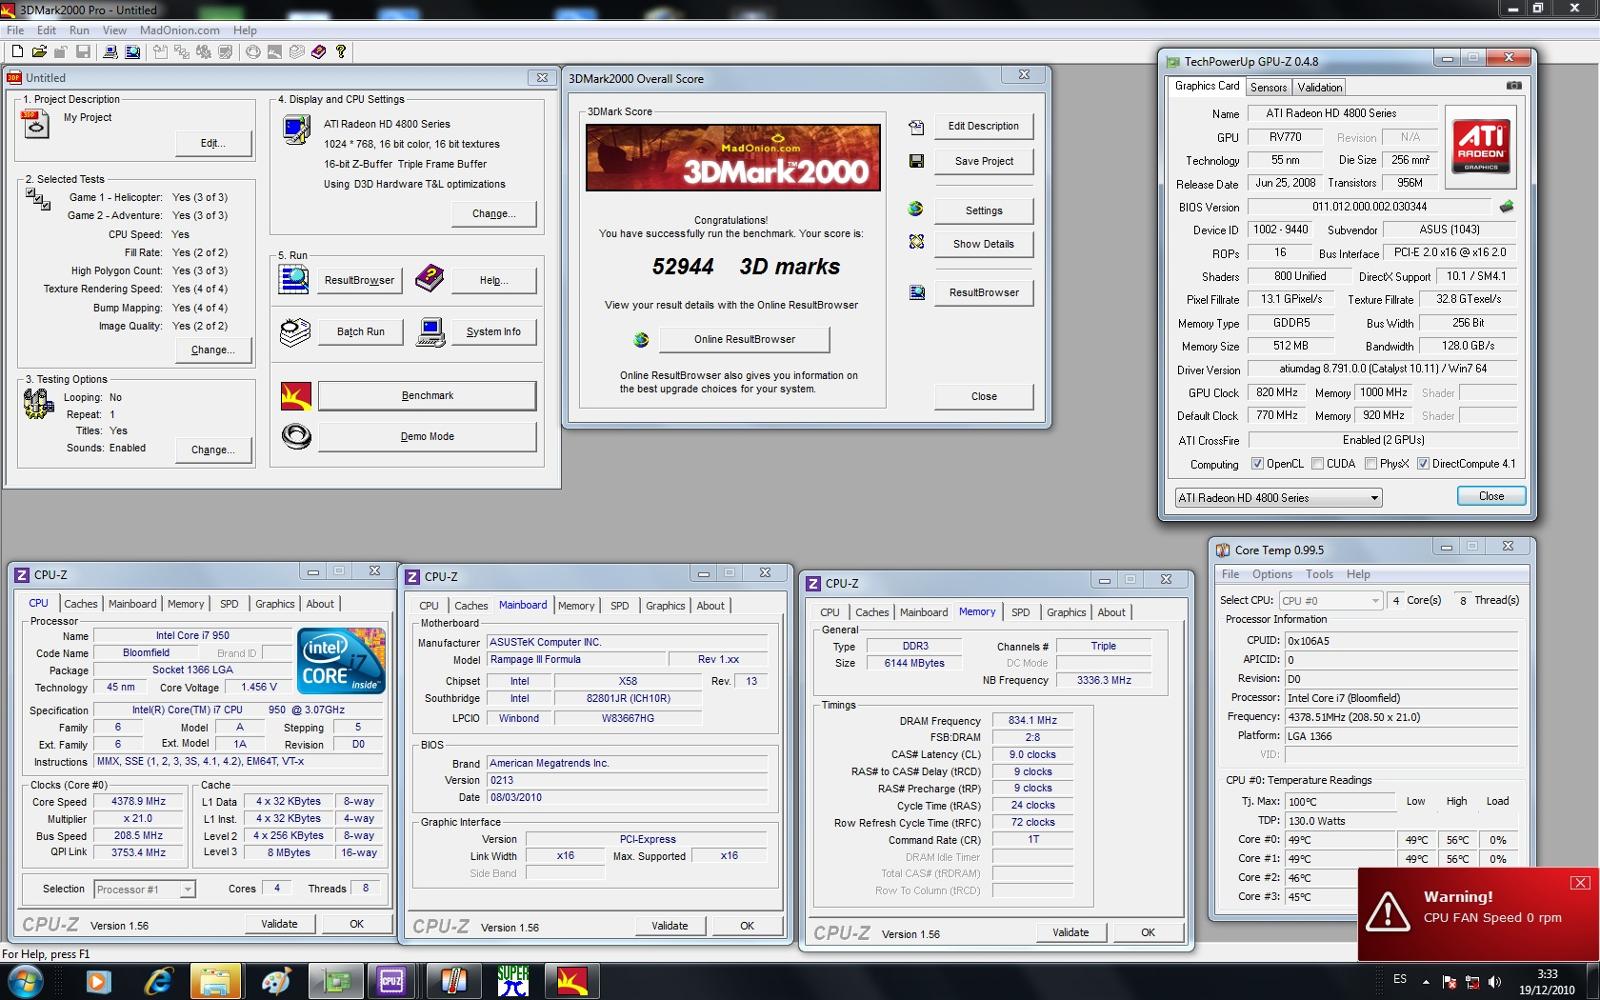Screen dimensions: 1600x1000
Task: Dismiss the CPU FAN Speed warning popup
Action: click(x=1580, y=882)
